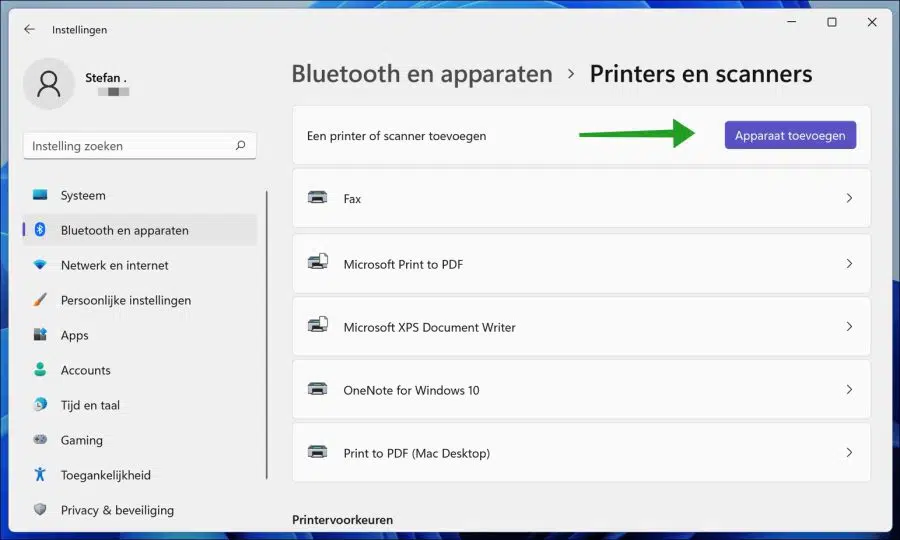Click the Microsoft Print to PDF printer icon
Screen dimensions: 900x540
pyautogui.click(x=317, y=262)
